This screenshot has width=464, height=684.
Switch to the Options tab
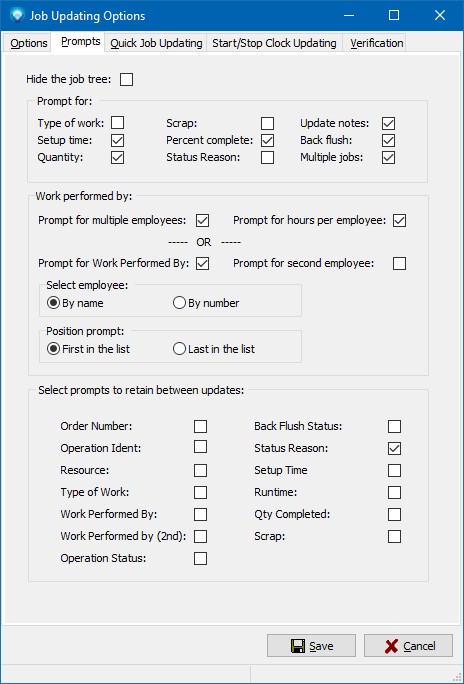[28, 43]
